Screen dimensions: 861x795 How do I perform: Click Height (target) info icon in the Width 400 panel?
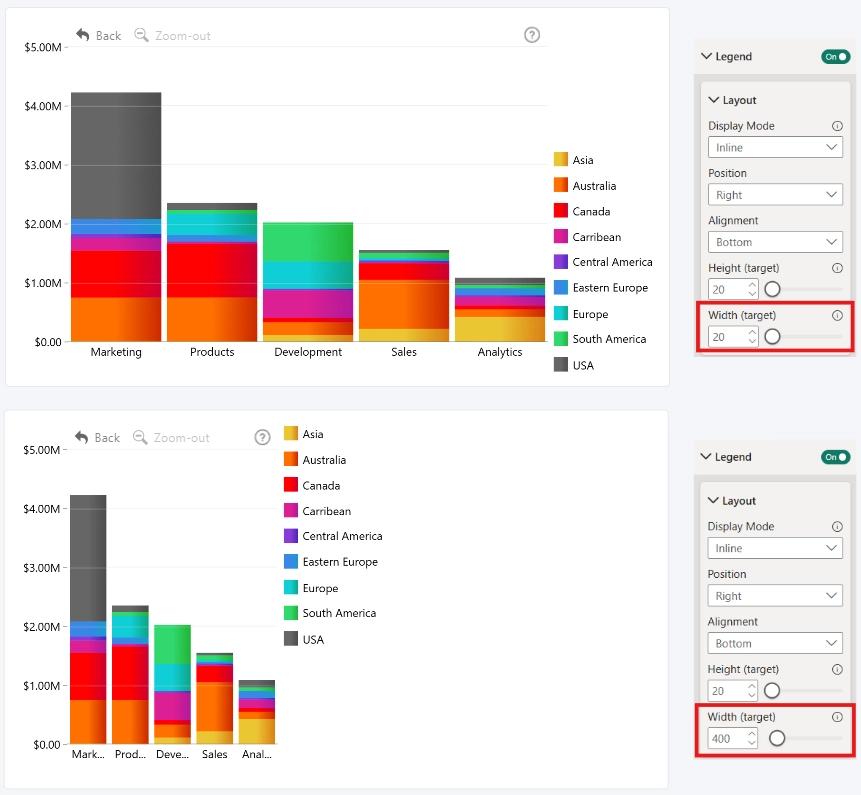(837, 669)
